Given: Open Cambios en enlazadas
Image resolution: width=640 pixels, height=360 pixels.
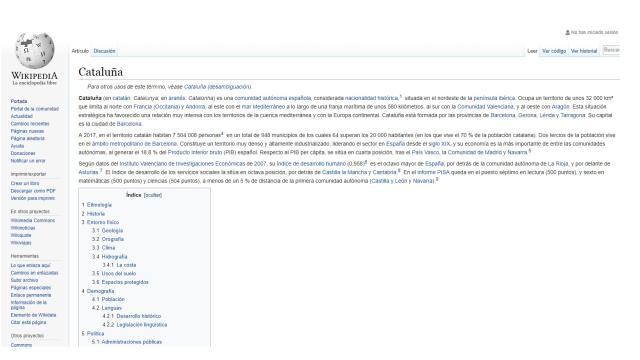Looking at the screenshot, I should click(x=34, y=273).
